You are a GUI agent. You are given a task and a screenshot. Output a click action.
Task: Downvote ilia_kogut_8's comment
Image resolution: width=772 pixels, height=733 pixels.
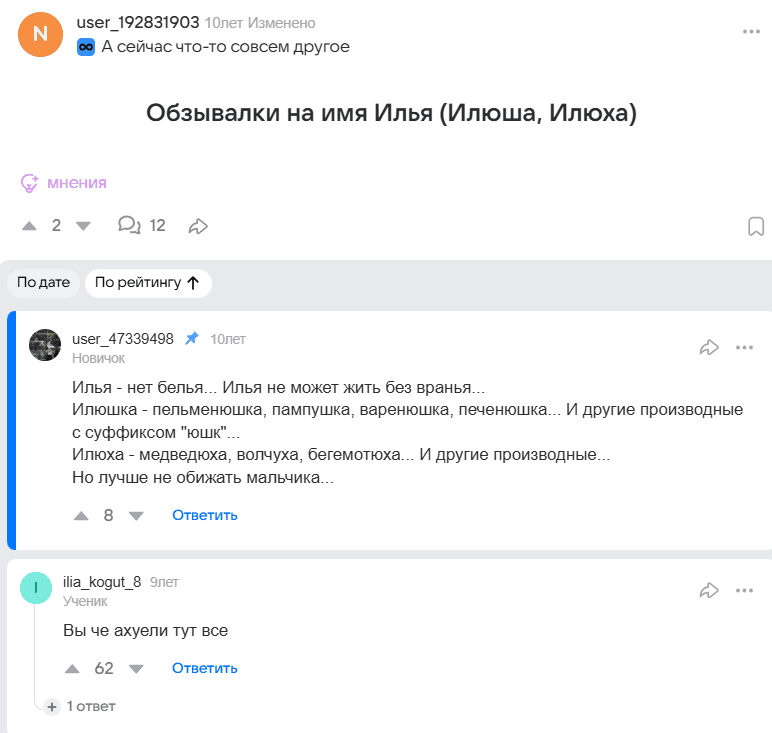coord(136,669)
